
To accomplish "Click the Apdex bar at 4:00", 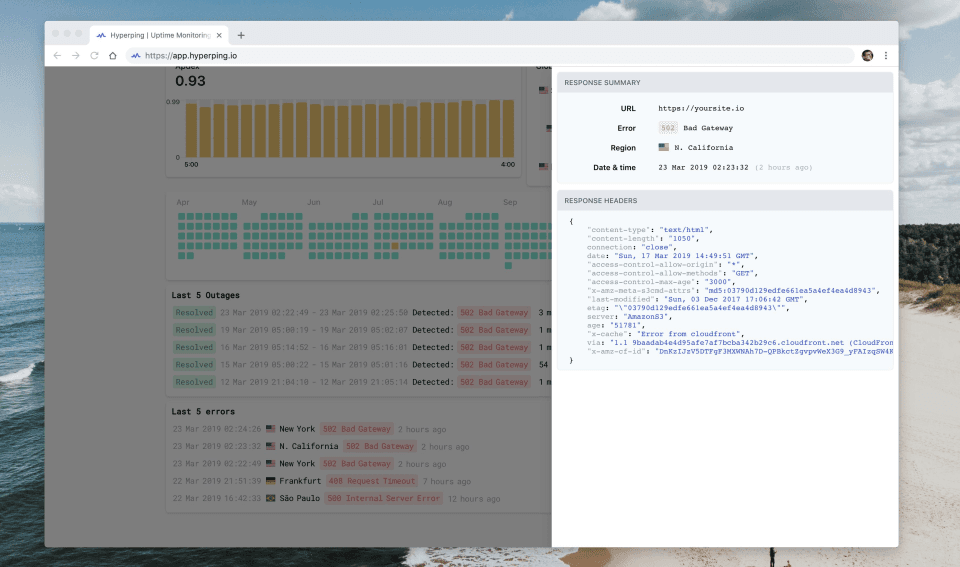I will click(508, 129).
